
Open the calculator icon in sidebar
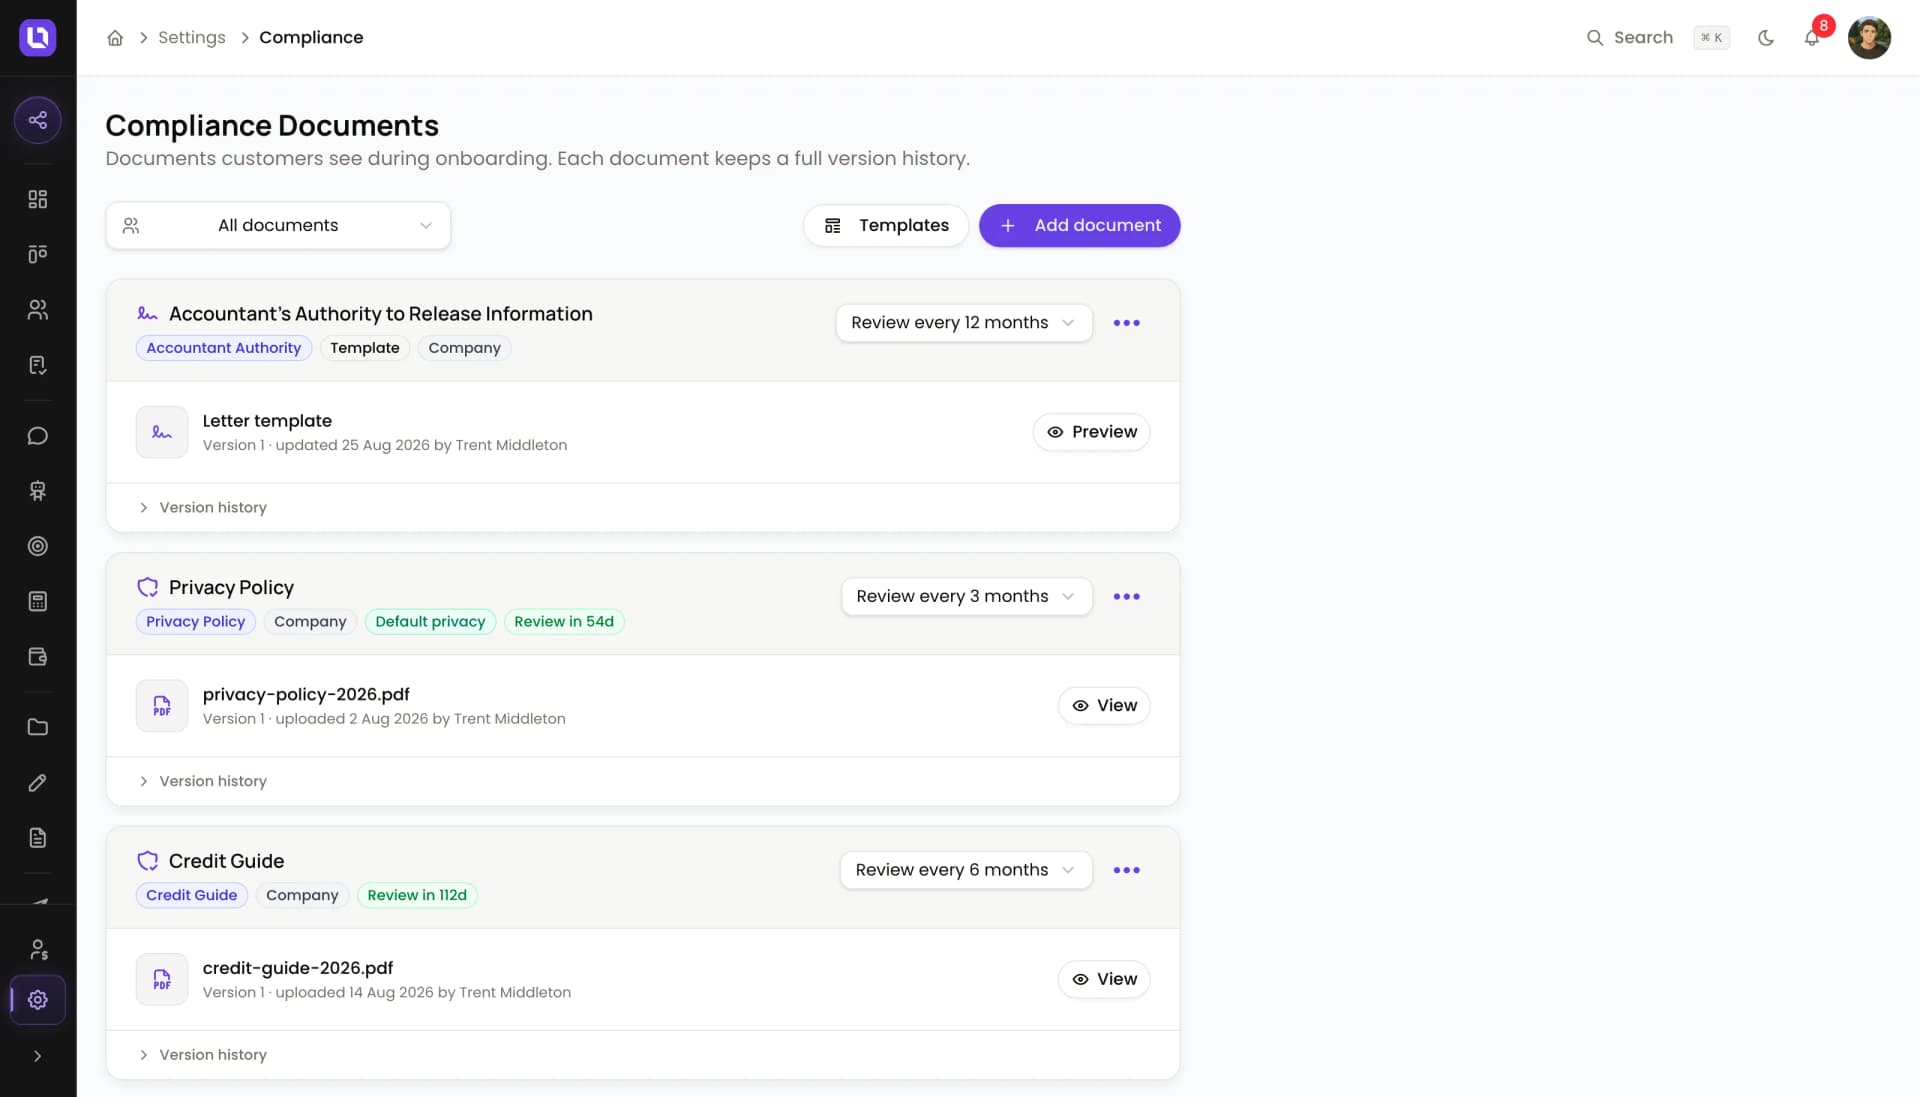point(38,601)
